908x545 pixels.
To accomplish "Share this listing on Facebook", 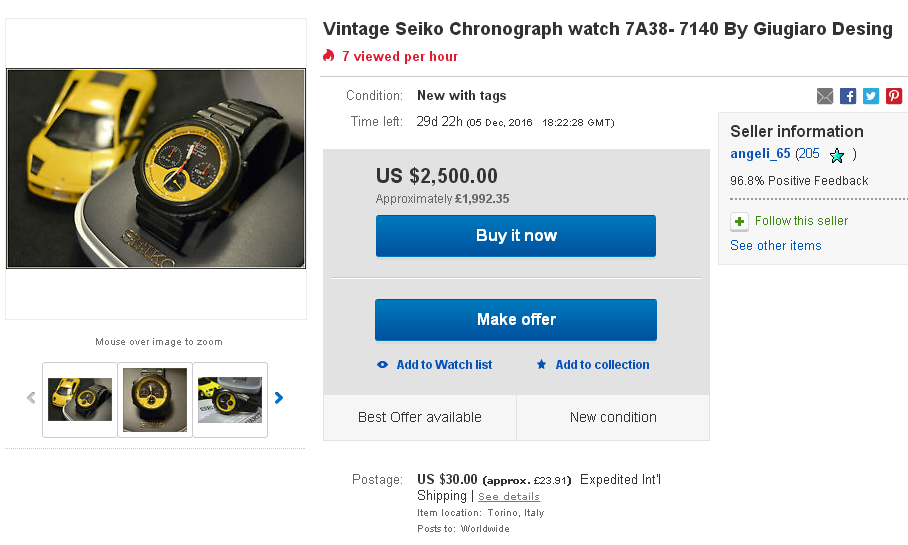I will [x=848, y=96].
